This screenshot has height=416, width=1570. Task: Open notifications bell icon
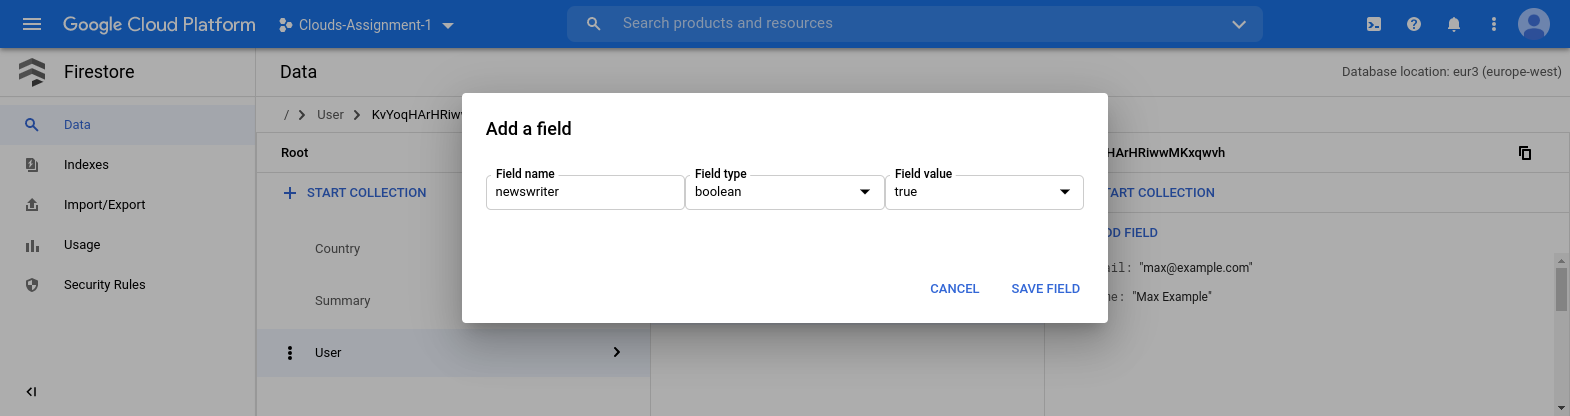point(1454,24)
